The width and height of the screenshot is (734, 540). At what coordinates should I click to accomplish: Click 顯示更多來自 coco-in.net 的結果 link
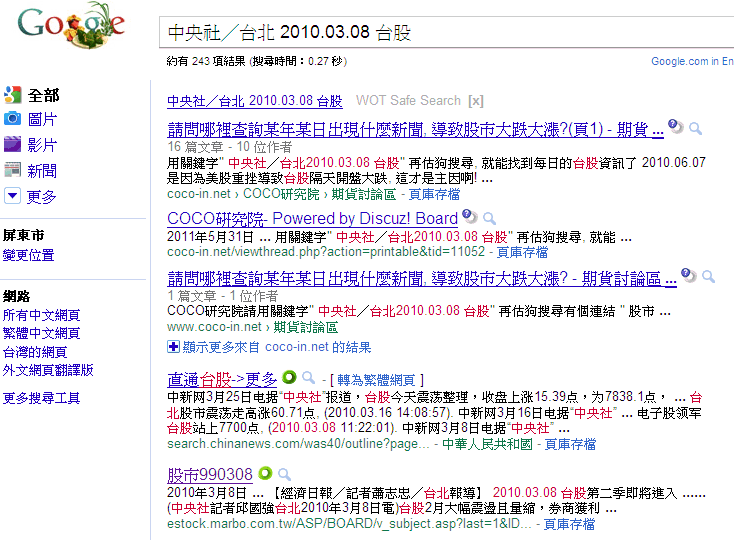pyautogui.click(x=277, y=347)
